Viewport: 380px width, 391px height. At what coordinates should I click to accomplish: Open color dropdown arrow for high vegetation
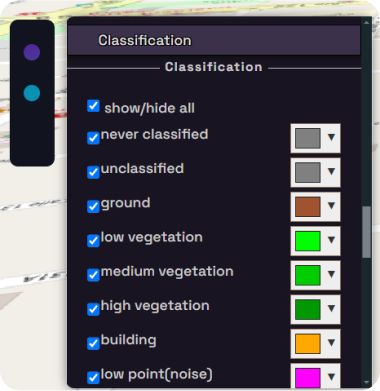(331, 309)
